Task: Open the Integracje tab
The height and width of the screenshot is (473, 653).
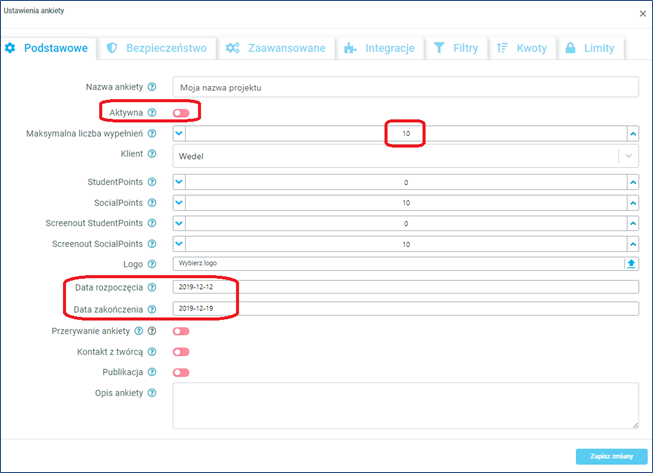Action: pyautogui.click(x=378, y=48)
